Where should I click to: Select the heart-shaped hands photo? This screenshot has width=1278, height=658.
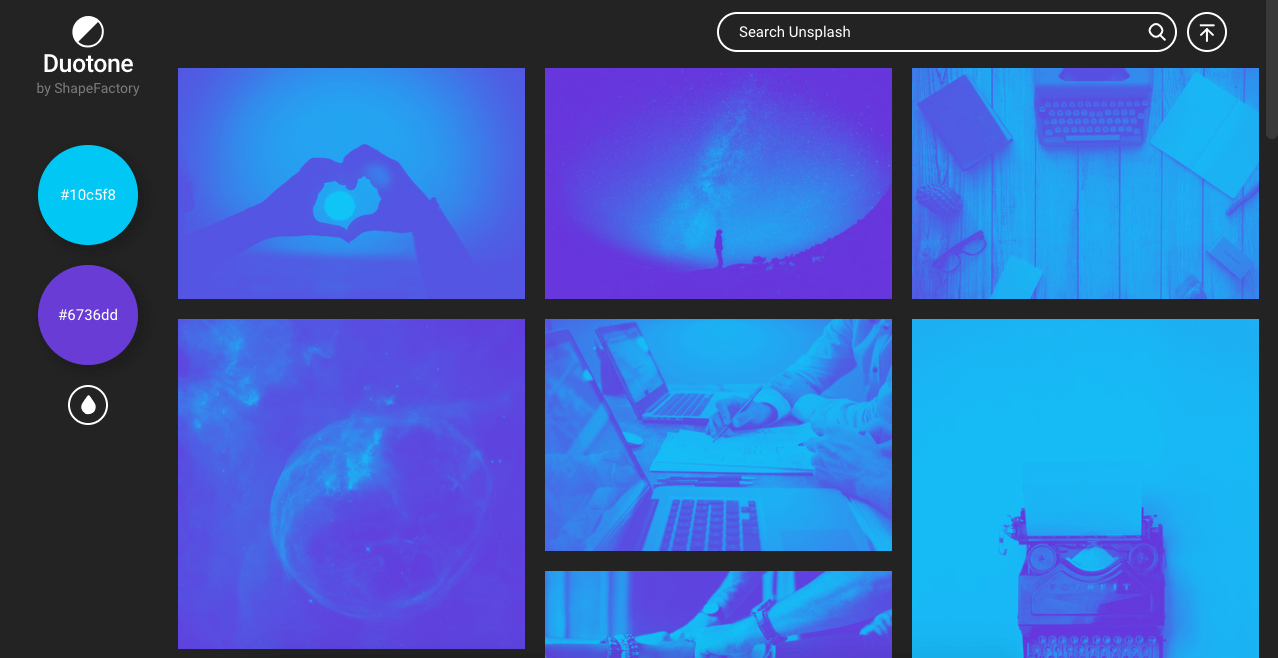click(x=351, y=183)
